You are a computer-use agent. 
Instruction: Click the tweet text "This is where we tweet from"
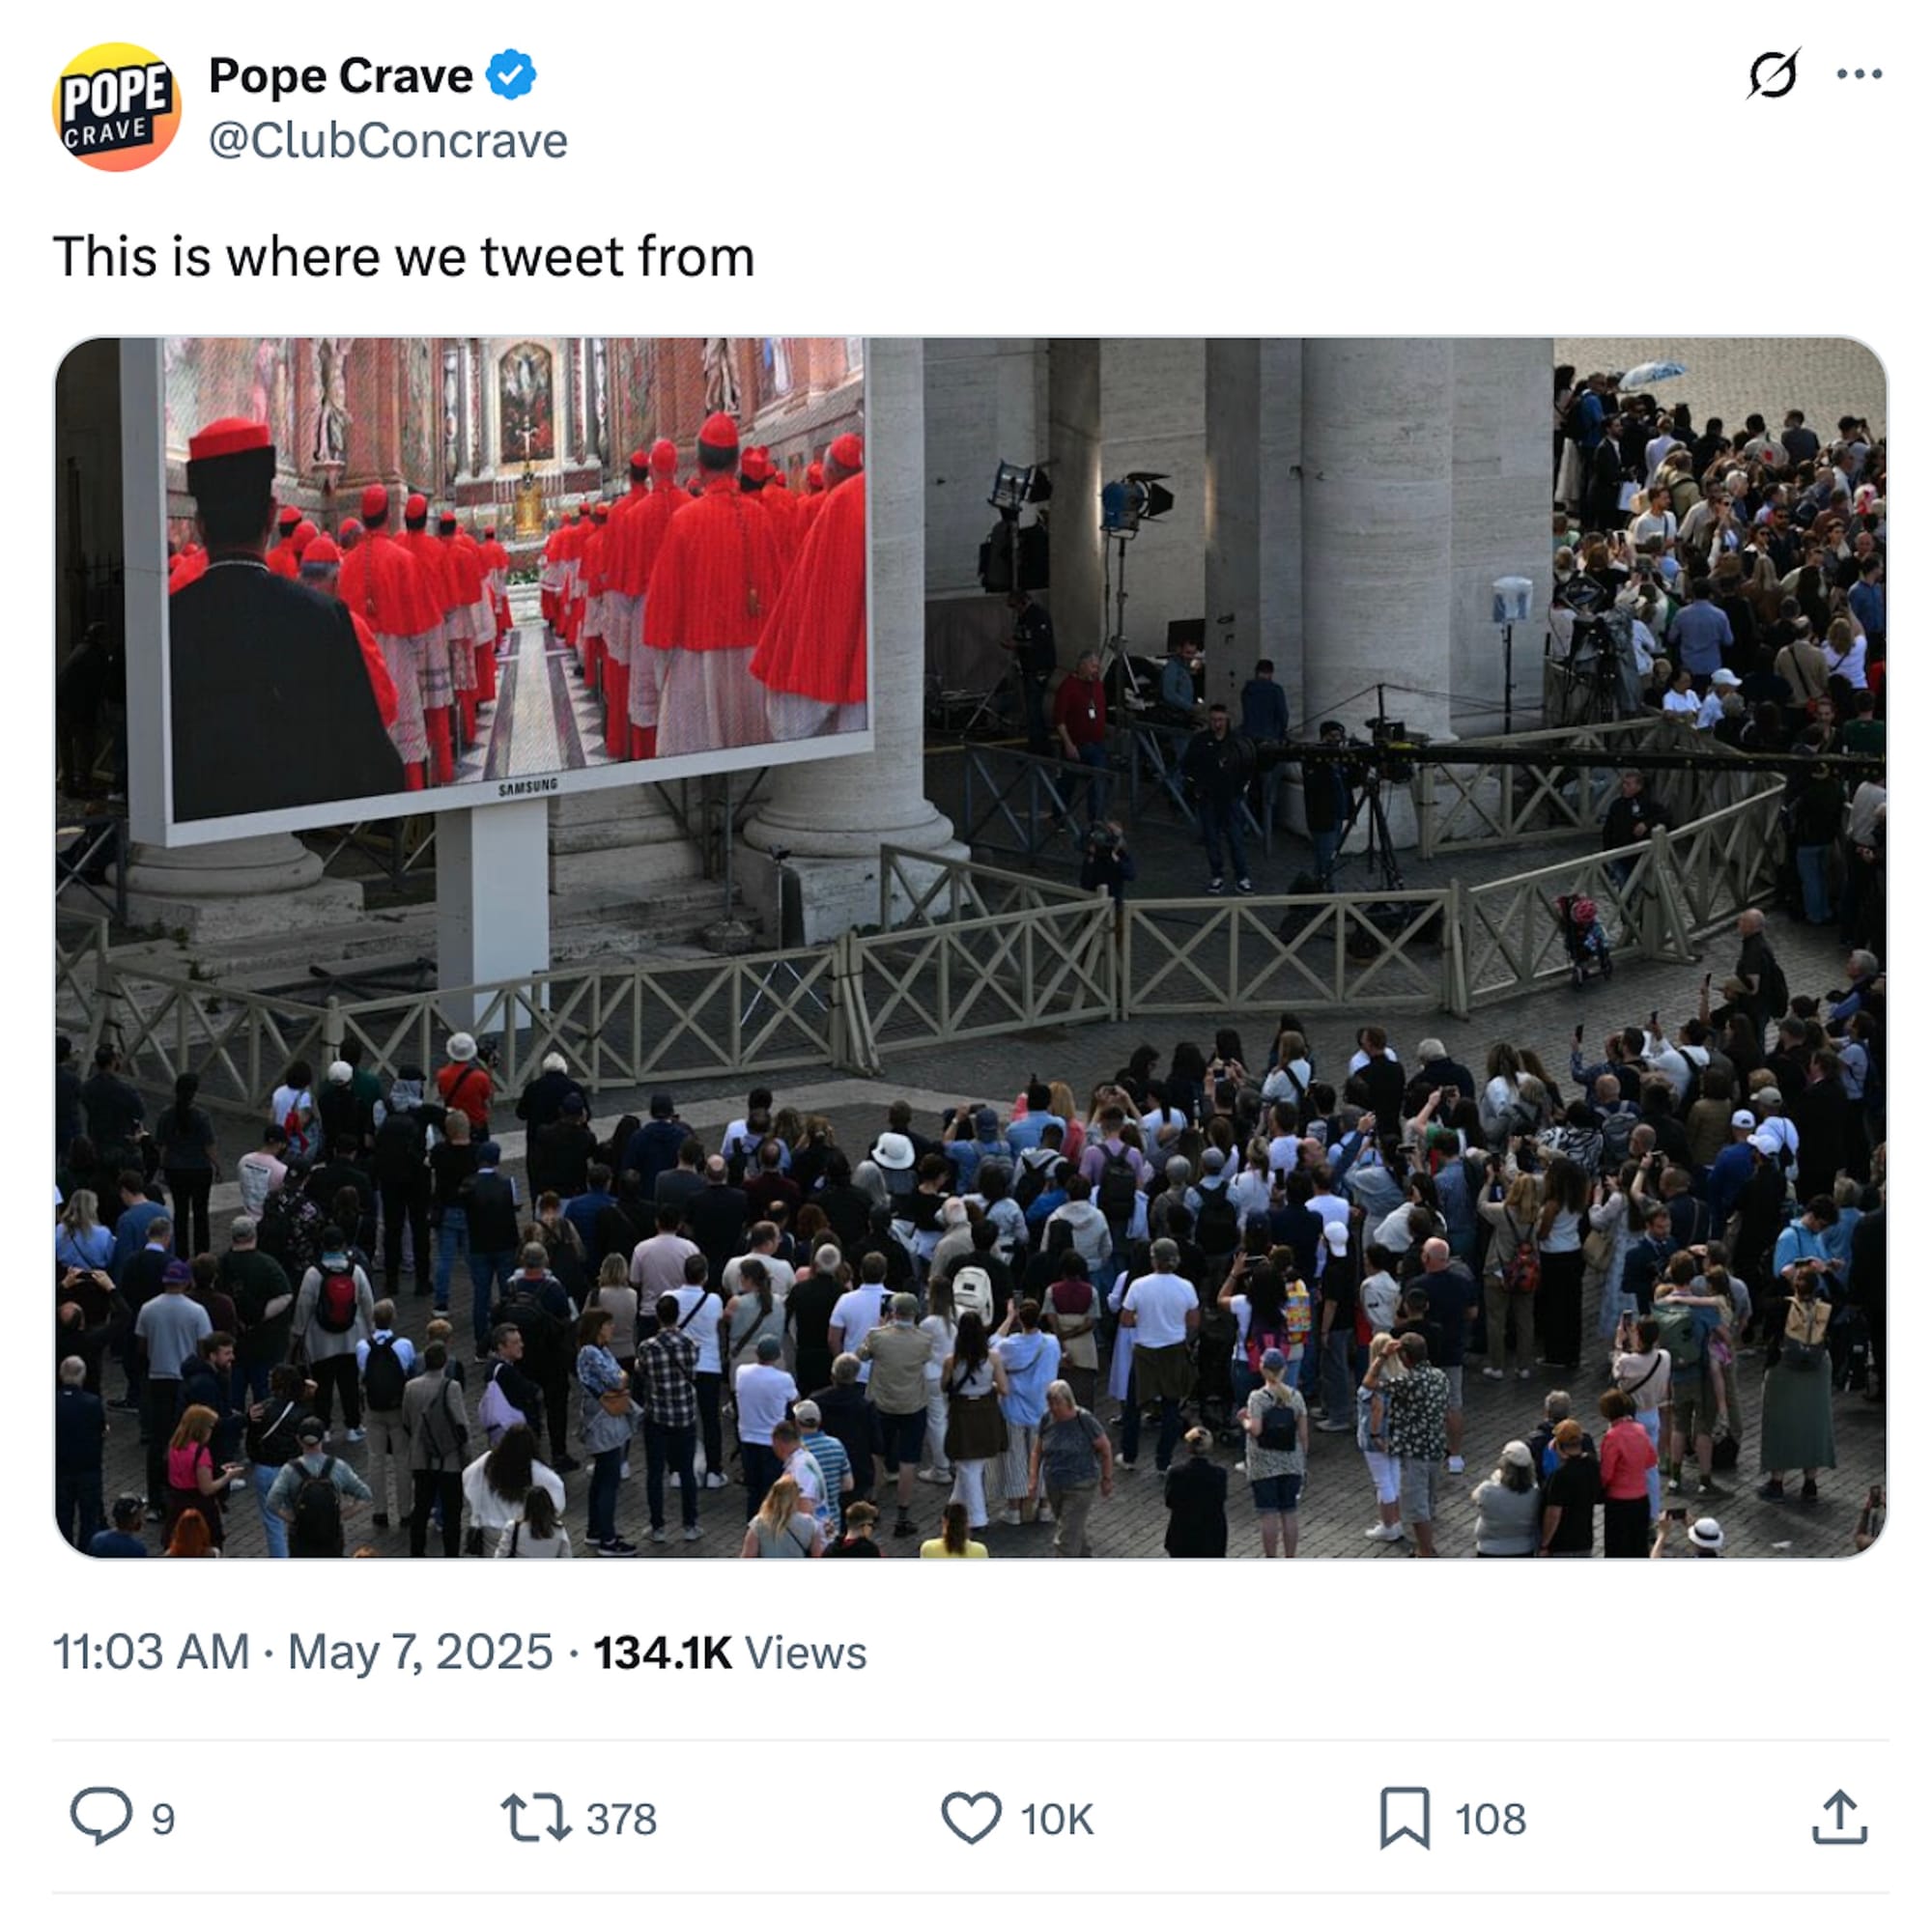pyautogui.click(x=404, y=257)
